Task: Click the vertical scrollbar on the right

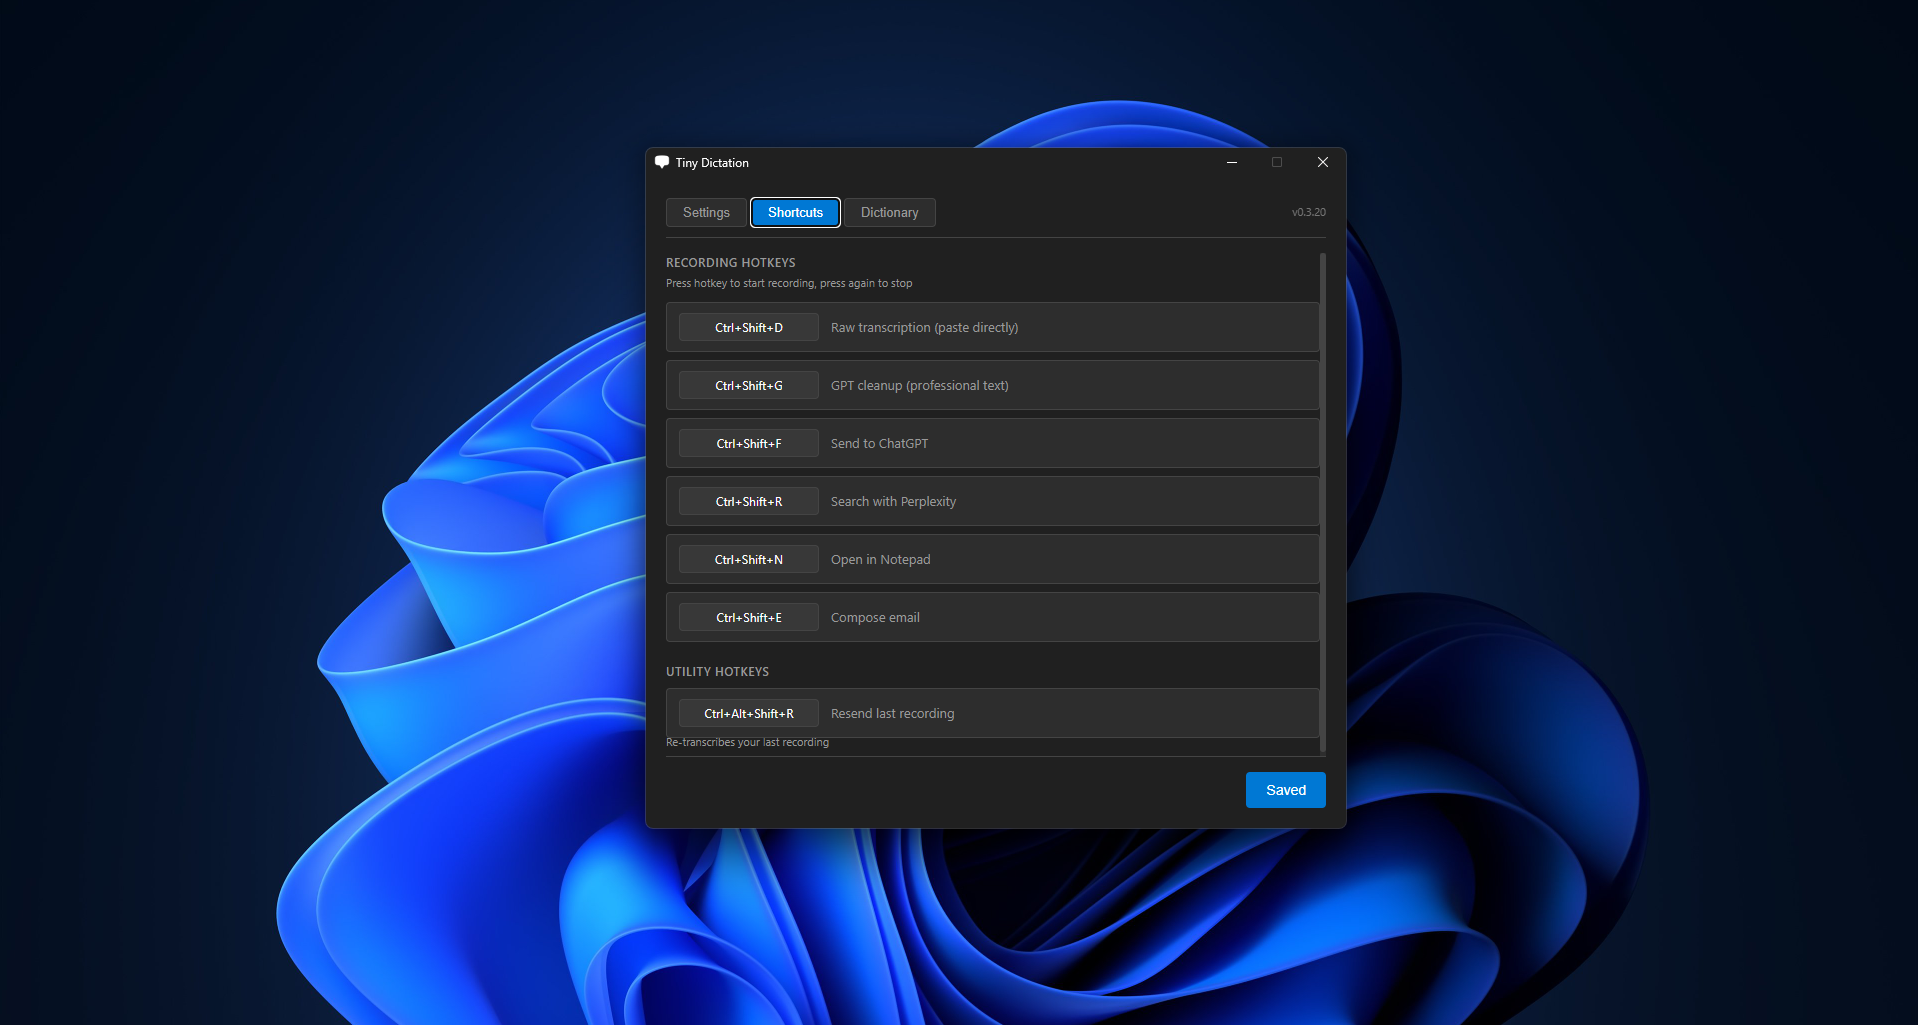Action: 1322,500
